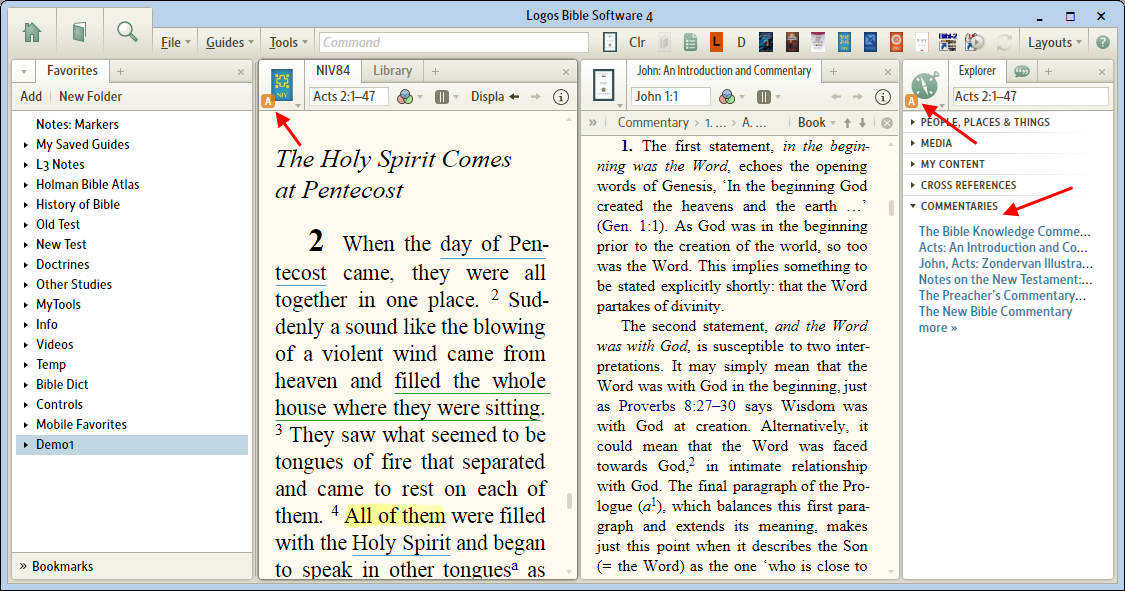Click Add in Favorites panel
1125x591 pixels.
point(31,96)
